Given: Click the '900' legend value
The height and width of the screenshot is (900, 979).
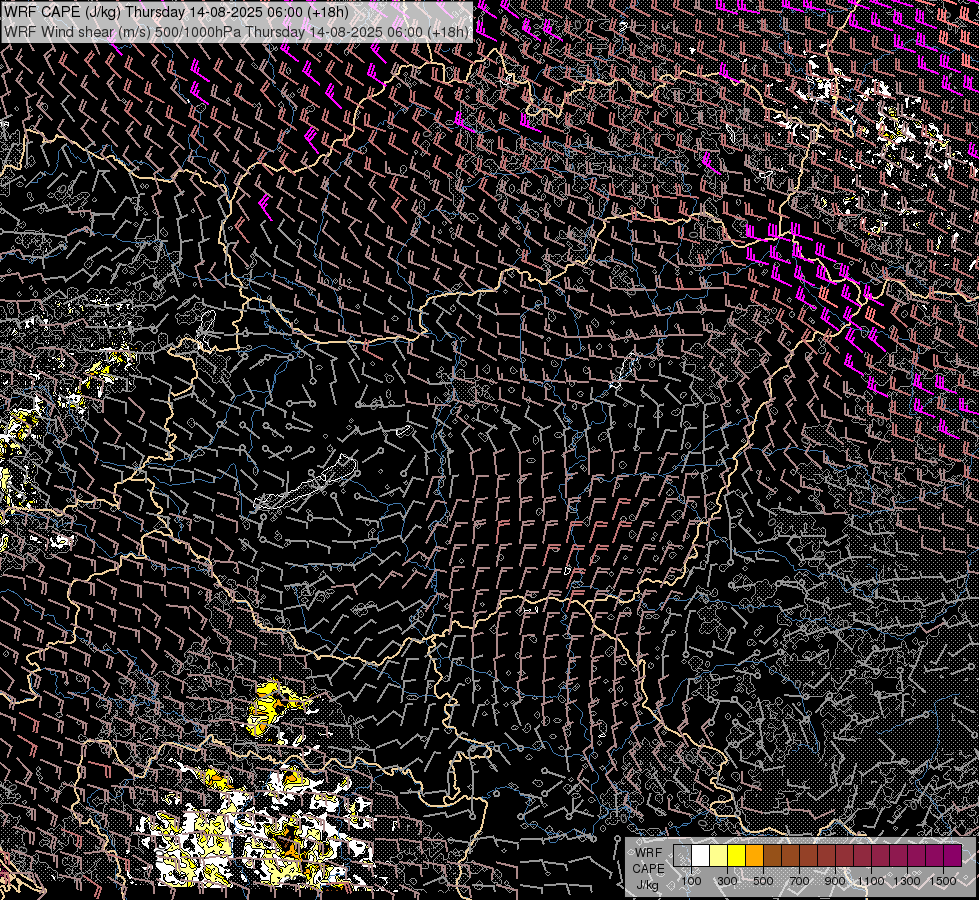Looking at the screenshot, I should tap(835, 881).
